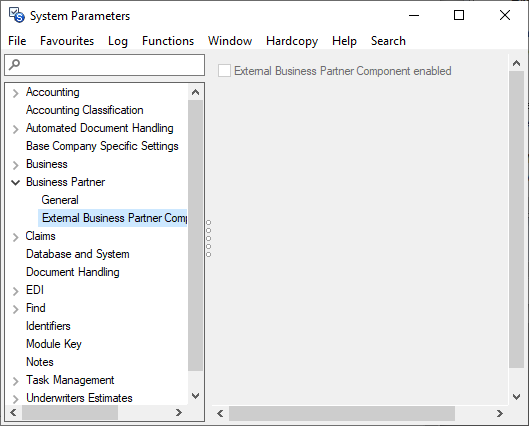
Task: Open the Functions menu
Action: click(x=168, y=41)
